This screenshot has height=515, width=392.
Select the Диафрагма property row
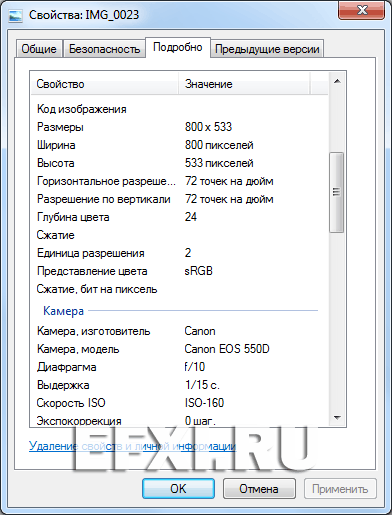[179, 367]
